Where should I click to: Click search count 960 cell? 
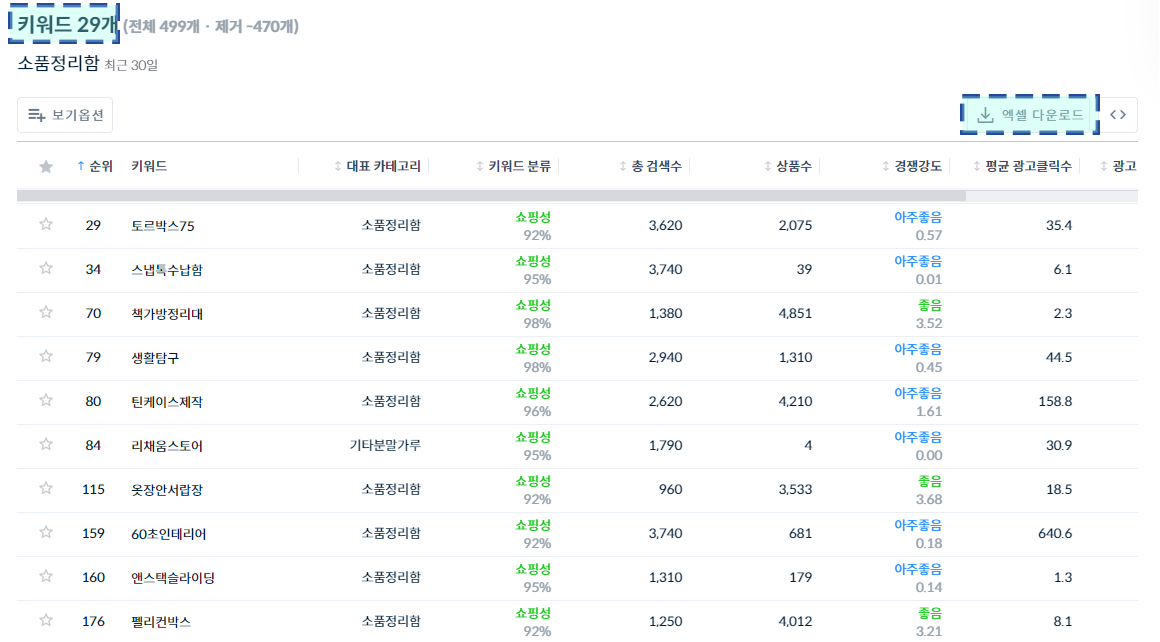[670, 490]
